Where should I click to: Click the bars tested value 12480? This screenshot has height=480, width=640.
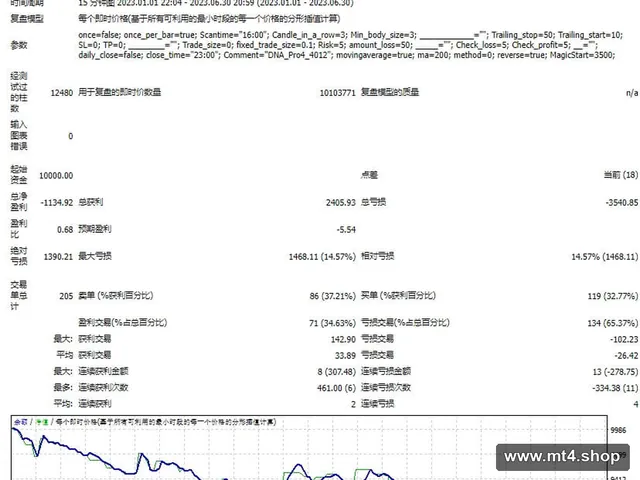coord(62,93)
